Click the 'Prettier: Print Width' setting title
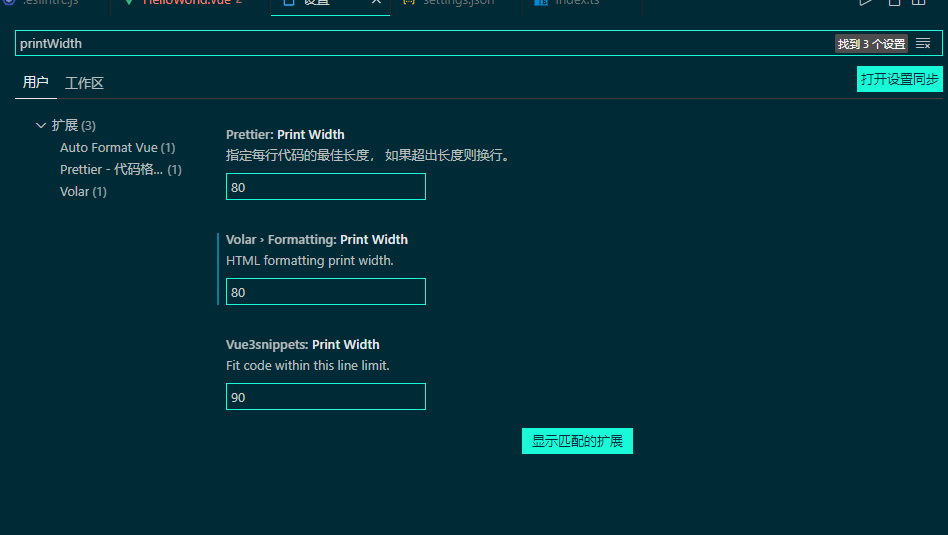The image size is (948, 535). click(x=285, y=134)
